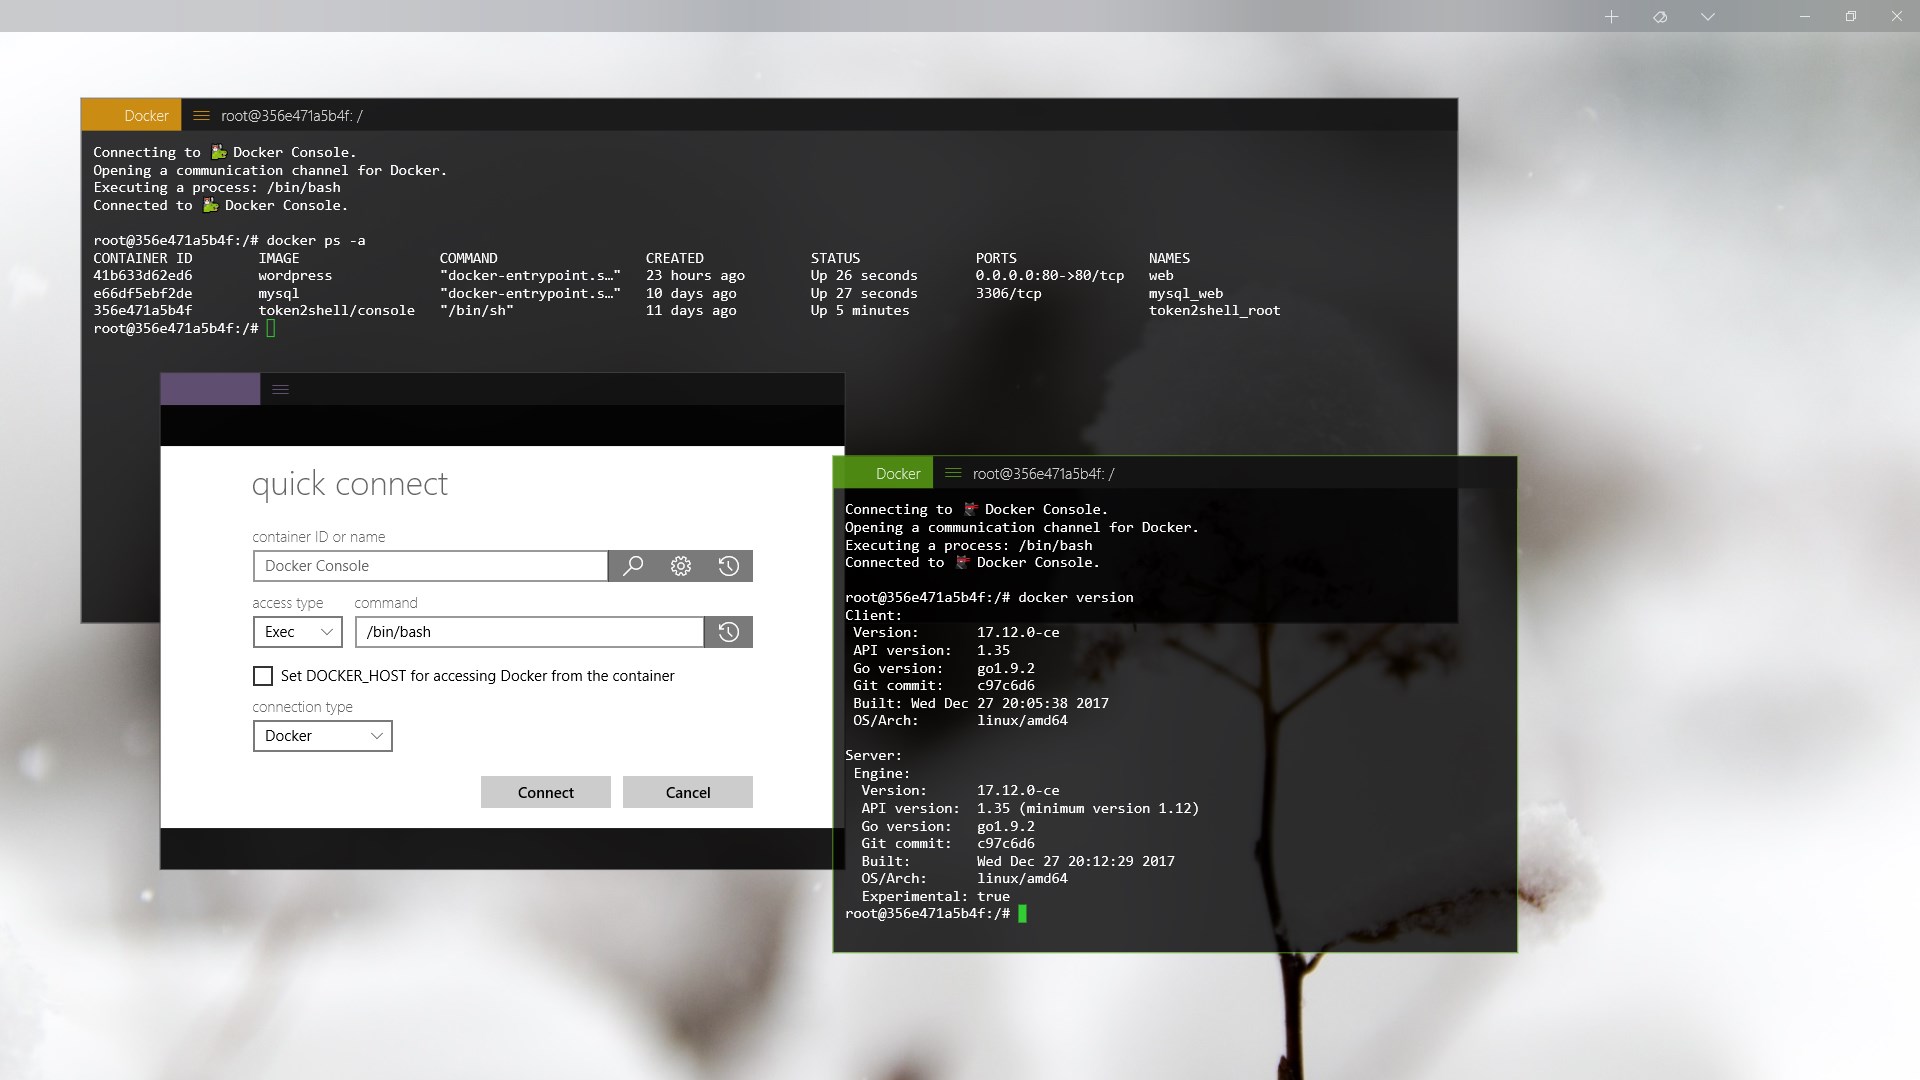Select the green Docker tab
Image resolution: width=1920 pixels, height=1080 pixels.
884,474
